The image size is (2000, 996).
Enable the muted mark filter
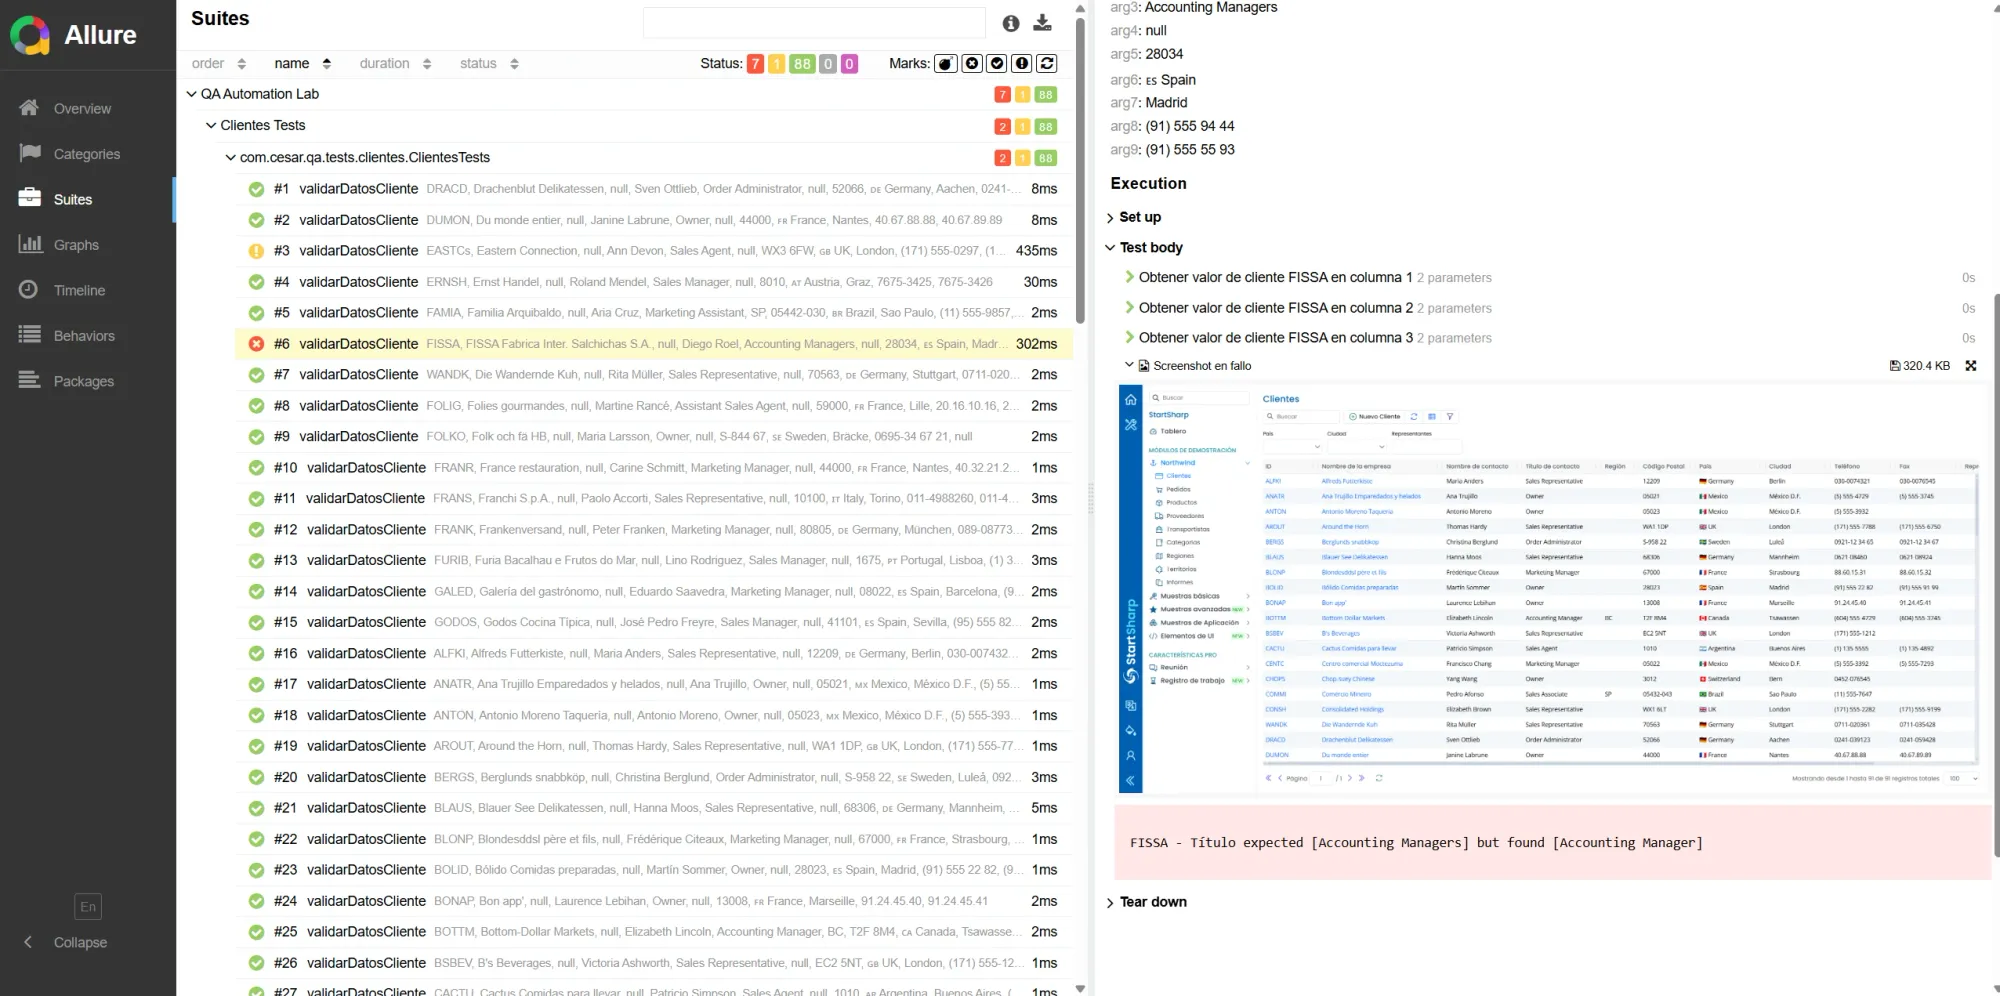[x=971, y=63]
